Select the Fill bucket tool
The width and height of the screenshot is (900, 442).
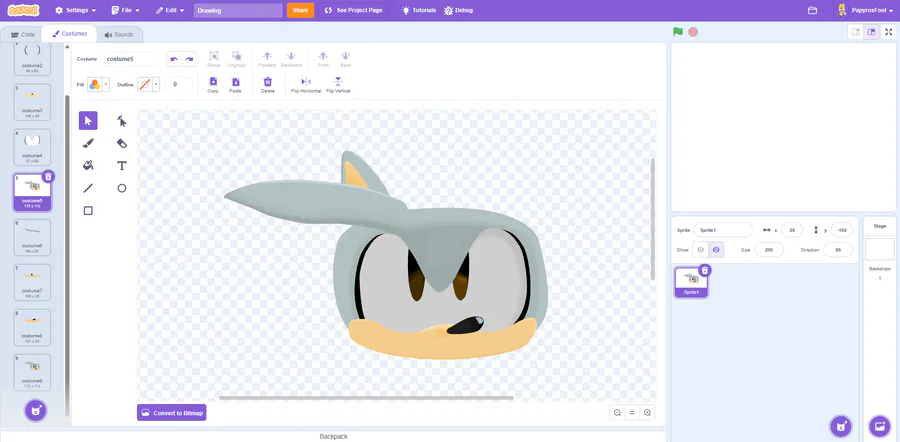click(88, 165)
